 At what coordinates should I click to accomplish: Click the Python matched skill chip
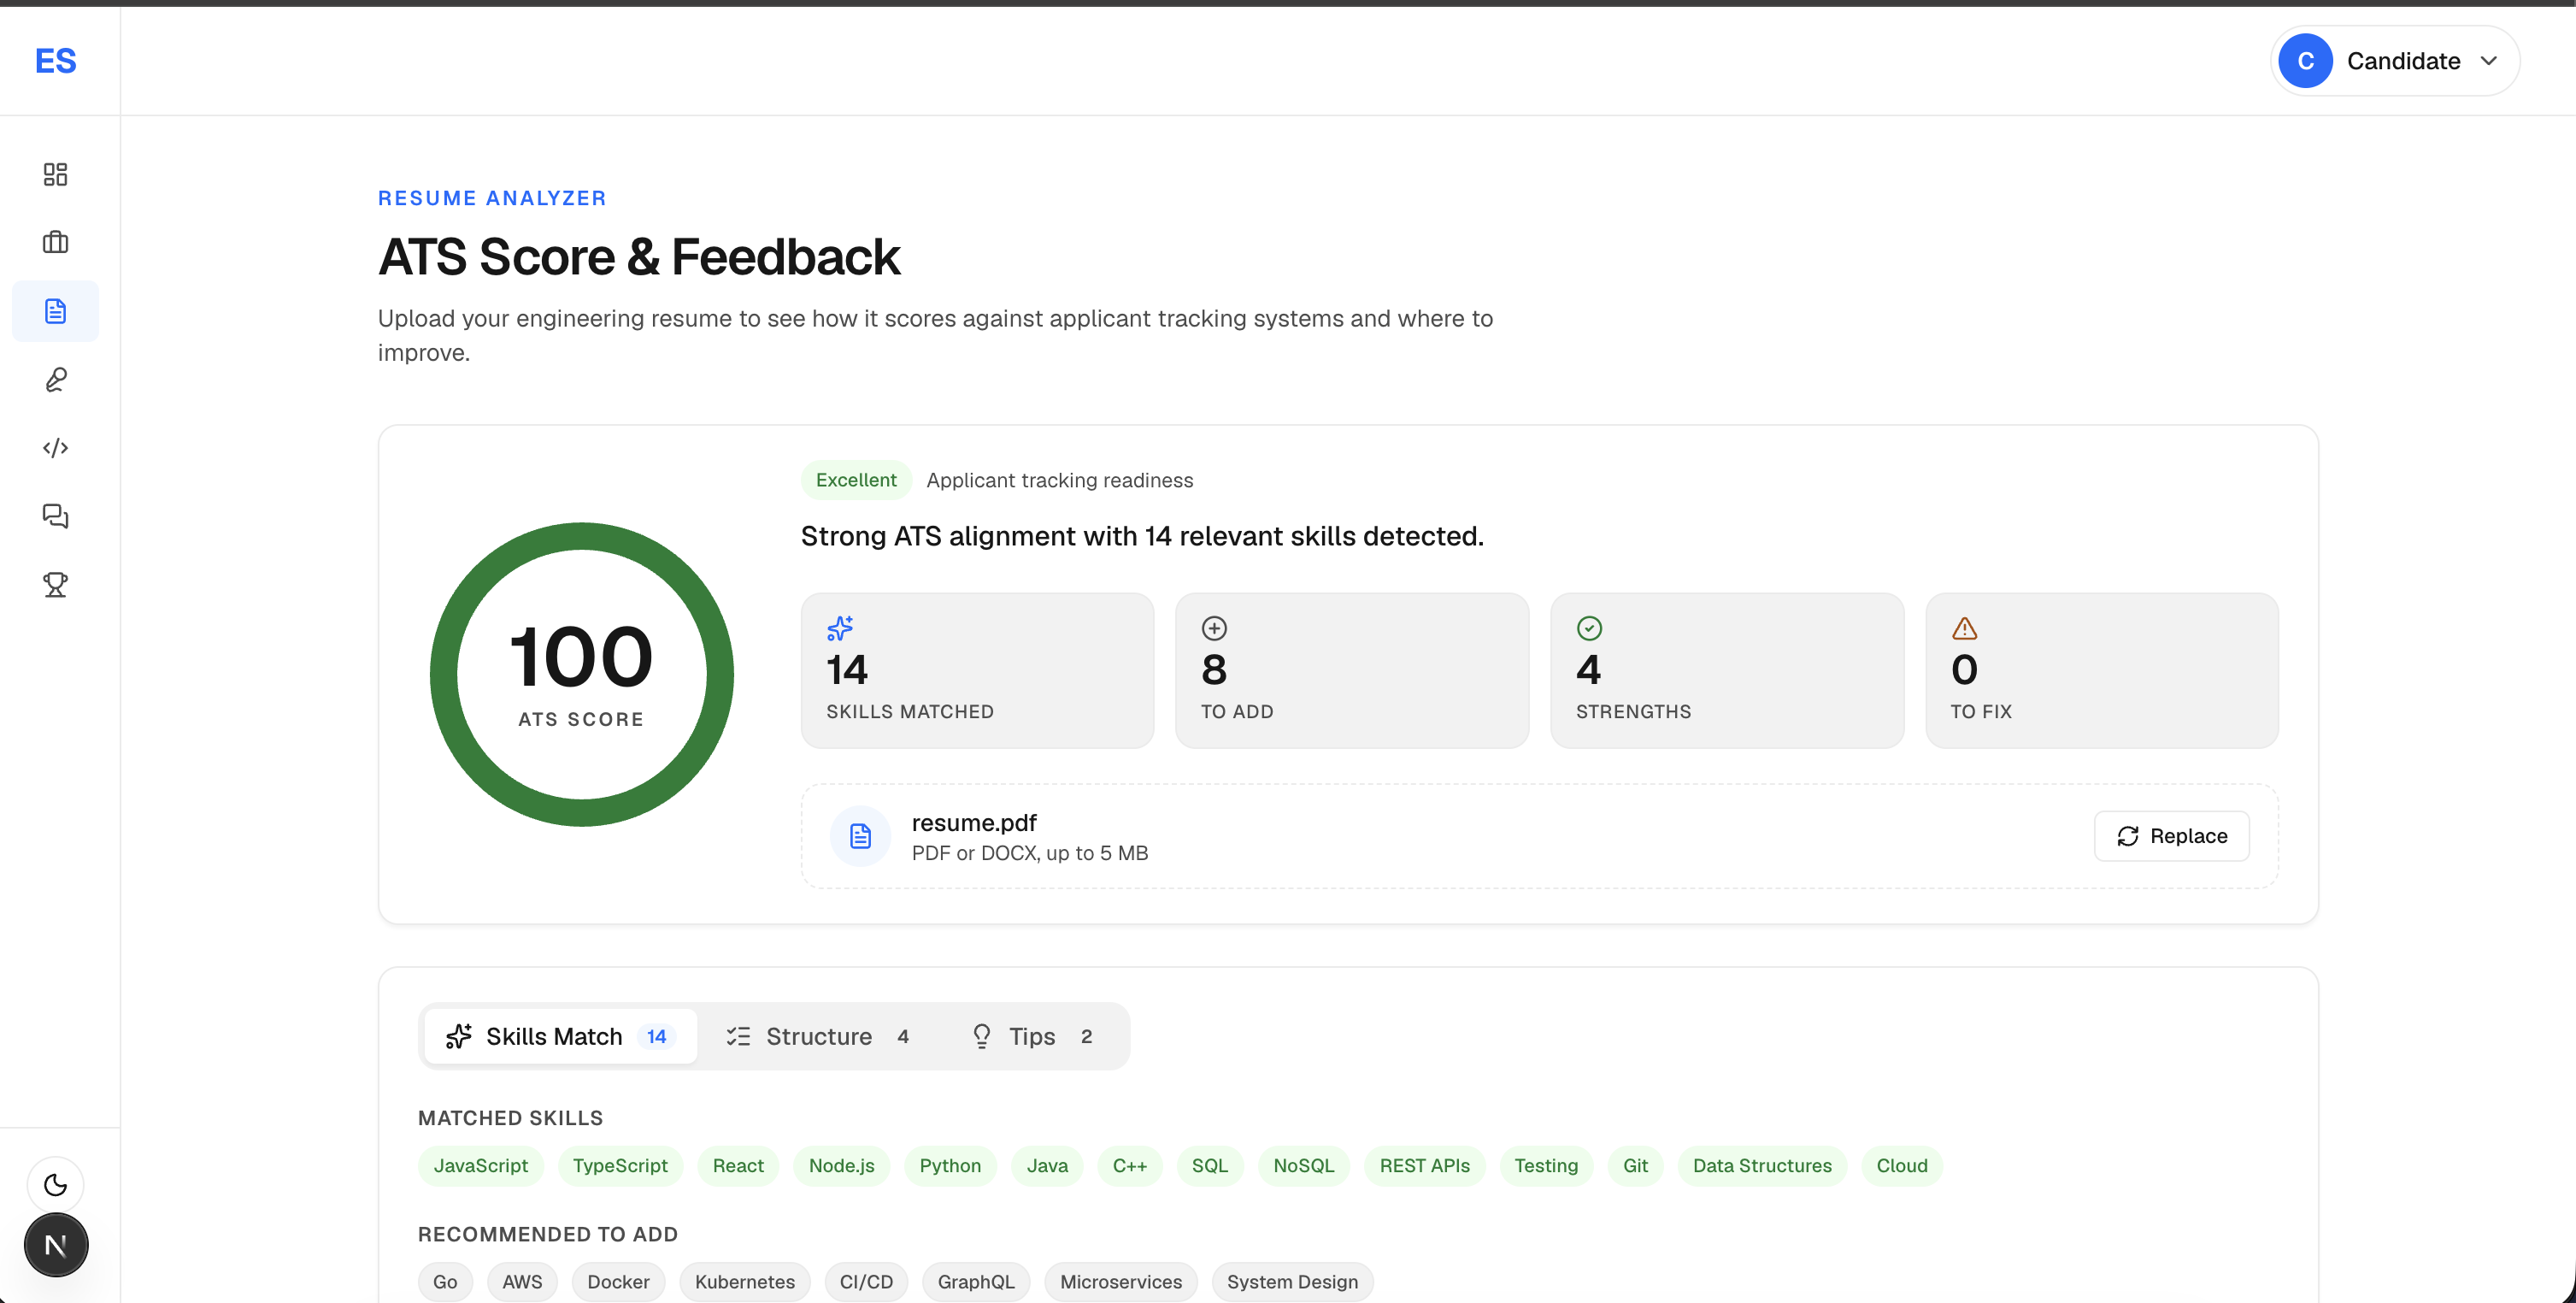(x=950, y=1166)
